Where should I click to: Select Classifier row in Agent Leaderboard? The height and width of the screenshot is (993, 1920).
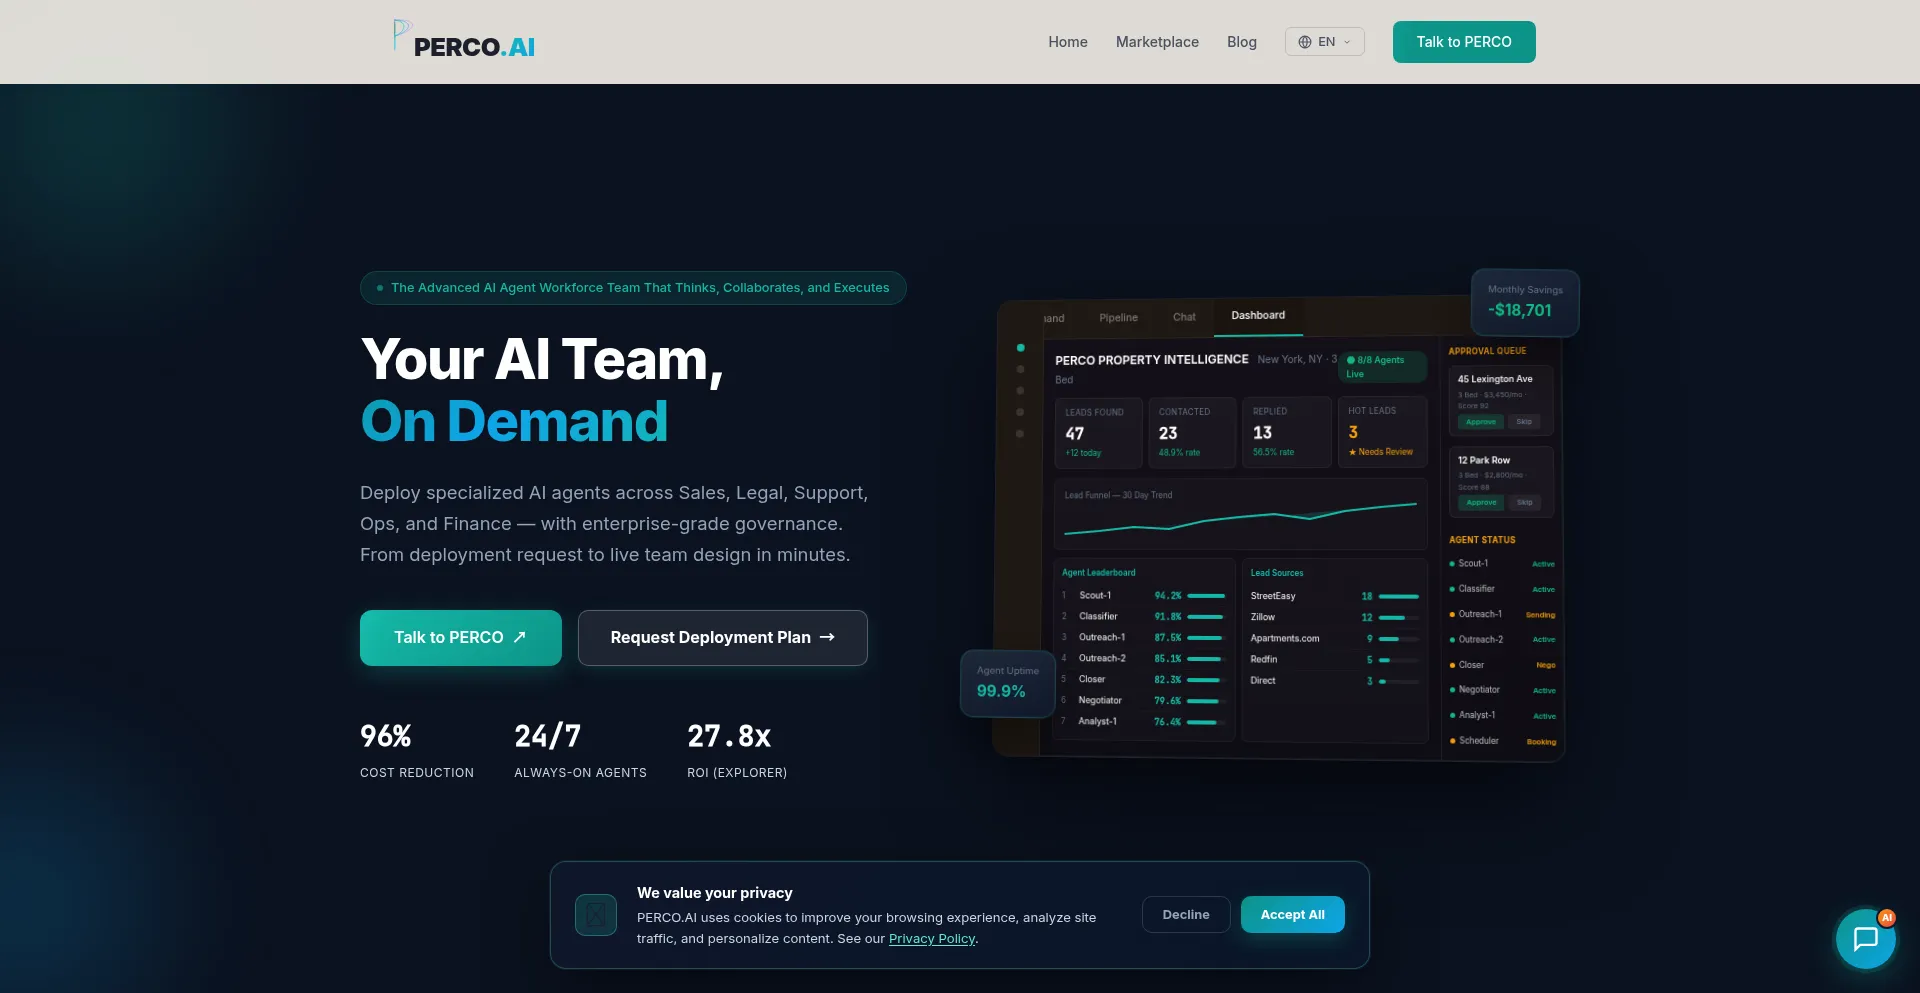coord(1144,617)
